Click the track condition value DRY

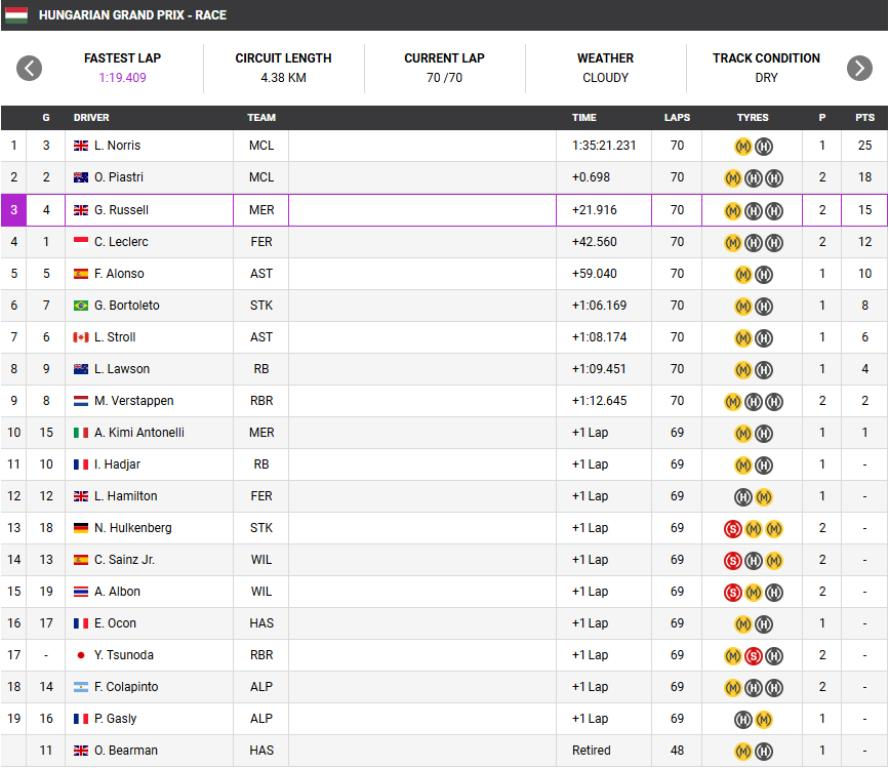click(x=767, y=78)
